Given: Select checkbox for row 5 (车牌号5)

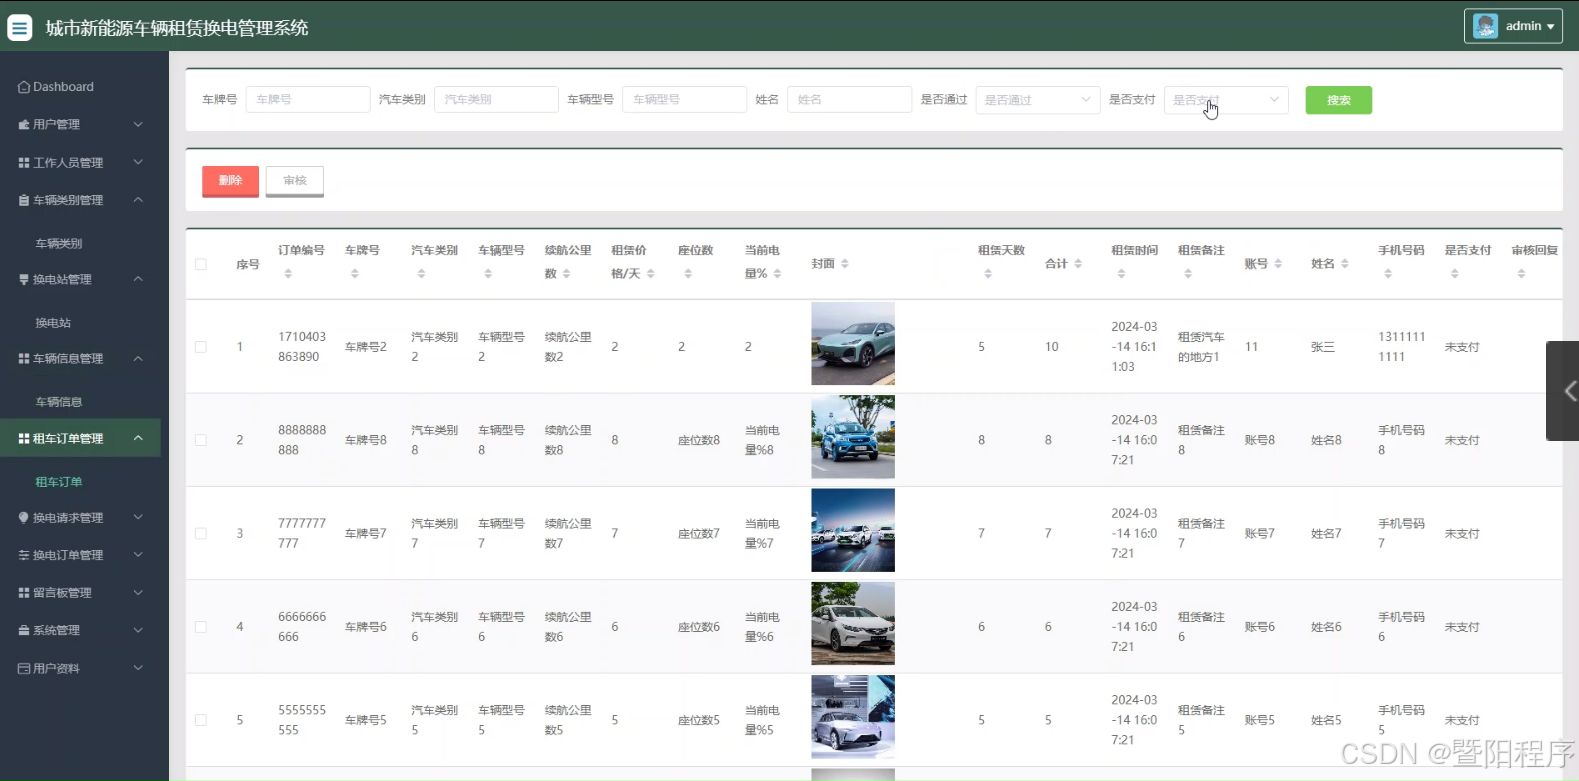Looking at the screenshot, I should click(x=201, y=720).
